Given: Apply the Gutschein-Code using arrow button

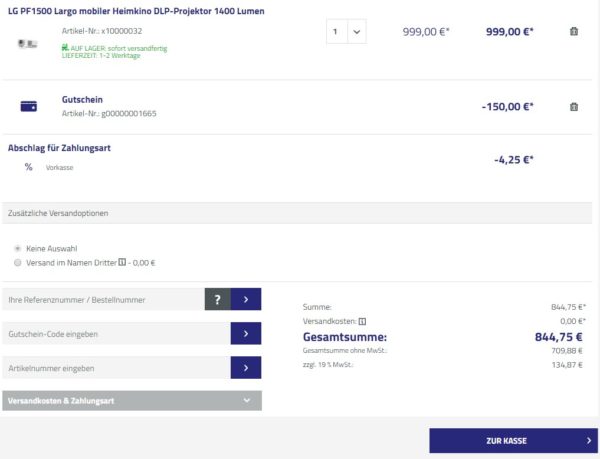Looking at the screenshot, I should pyautogui.click(x=246, y=333).
